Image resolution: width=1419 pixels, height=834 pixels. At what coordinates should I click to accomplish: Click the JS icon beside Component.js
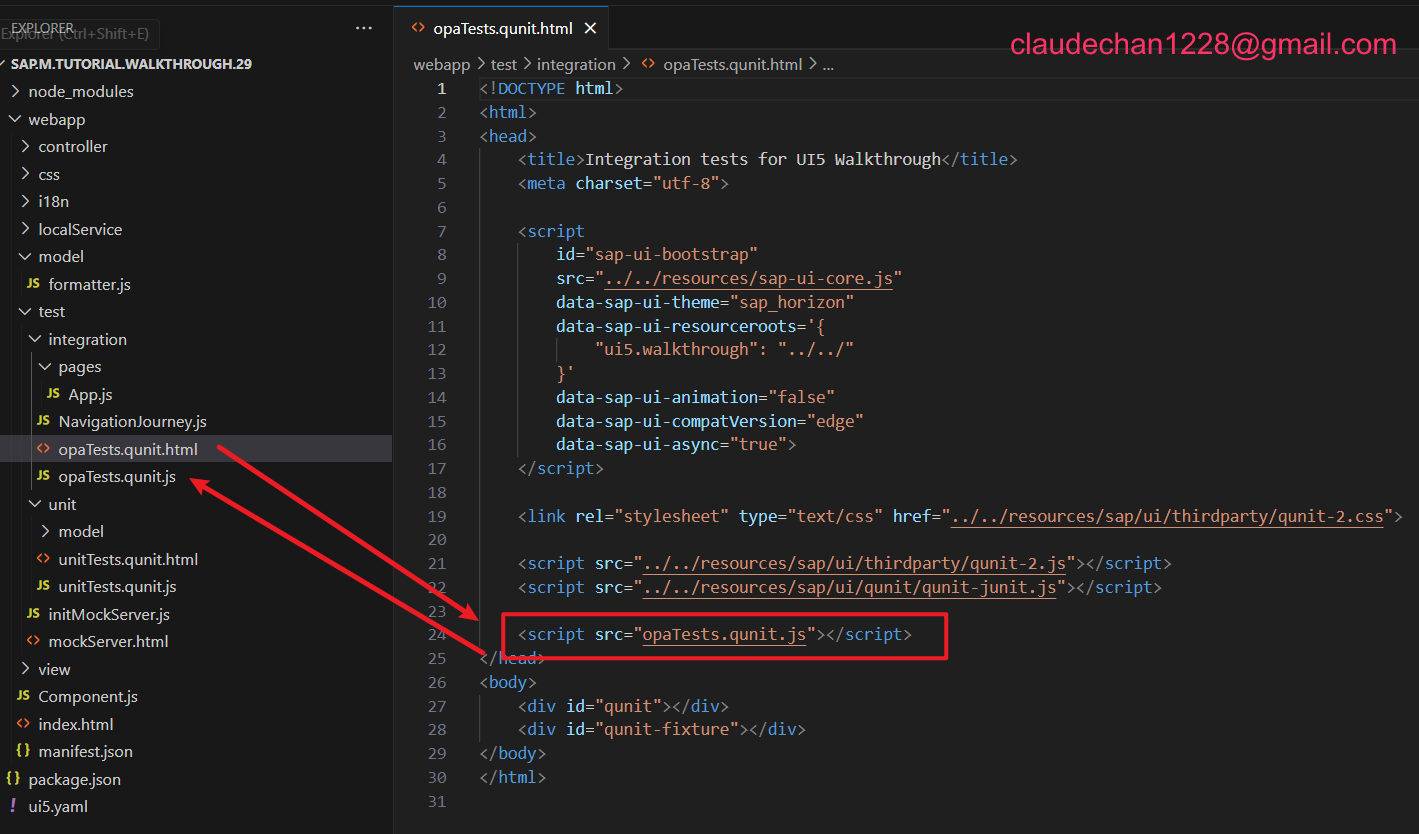point(23,696)
